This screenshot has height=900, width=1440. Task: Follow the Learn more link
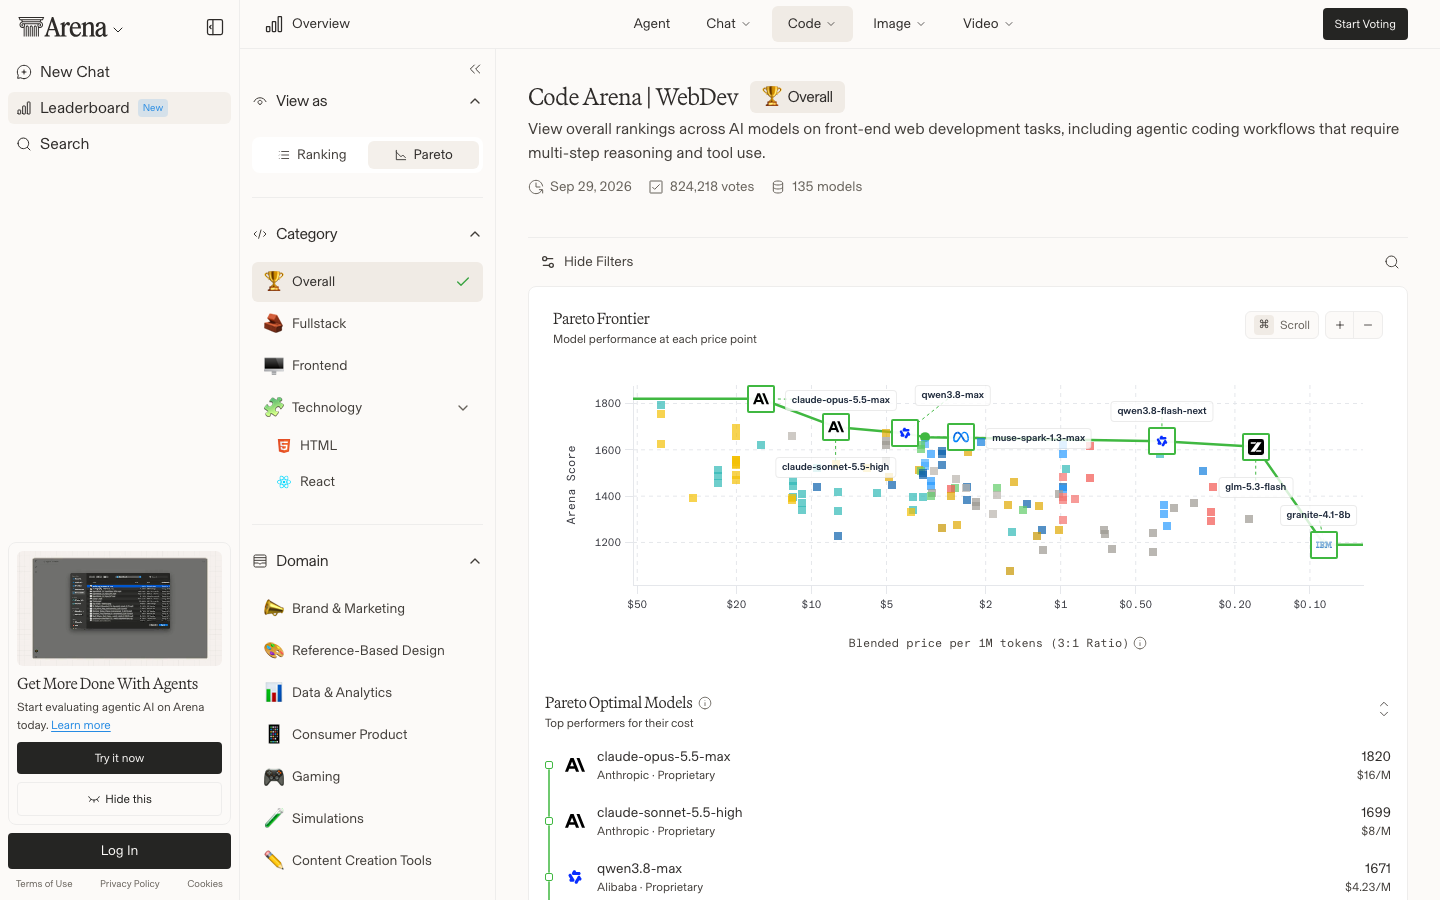(81, 726)
